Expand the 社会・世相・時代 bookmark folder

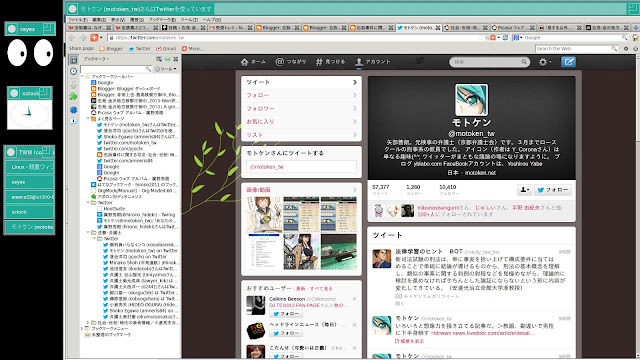click(88, 322)
